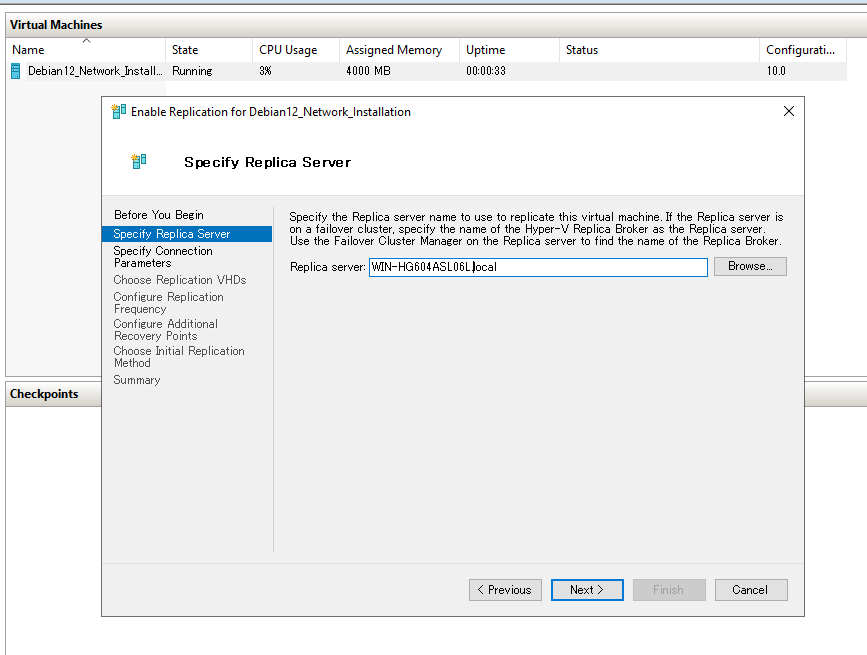Viewport: 867px width, 655px height.
Task: Select the Choose Replication VHDs step
Action: (180, 280)
